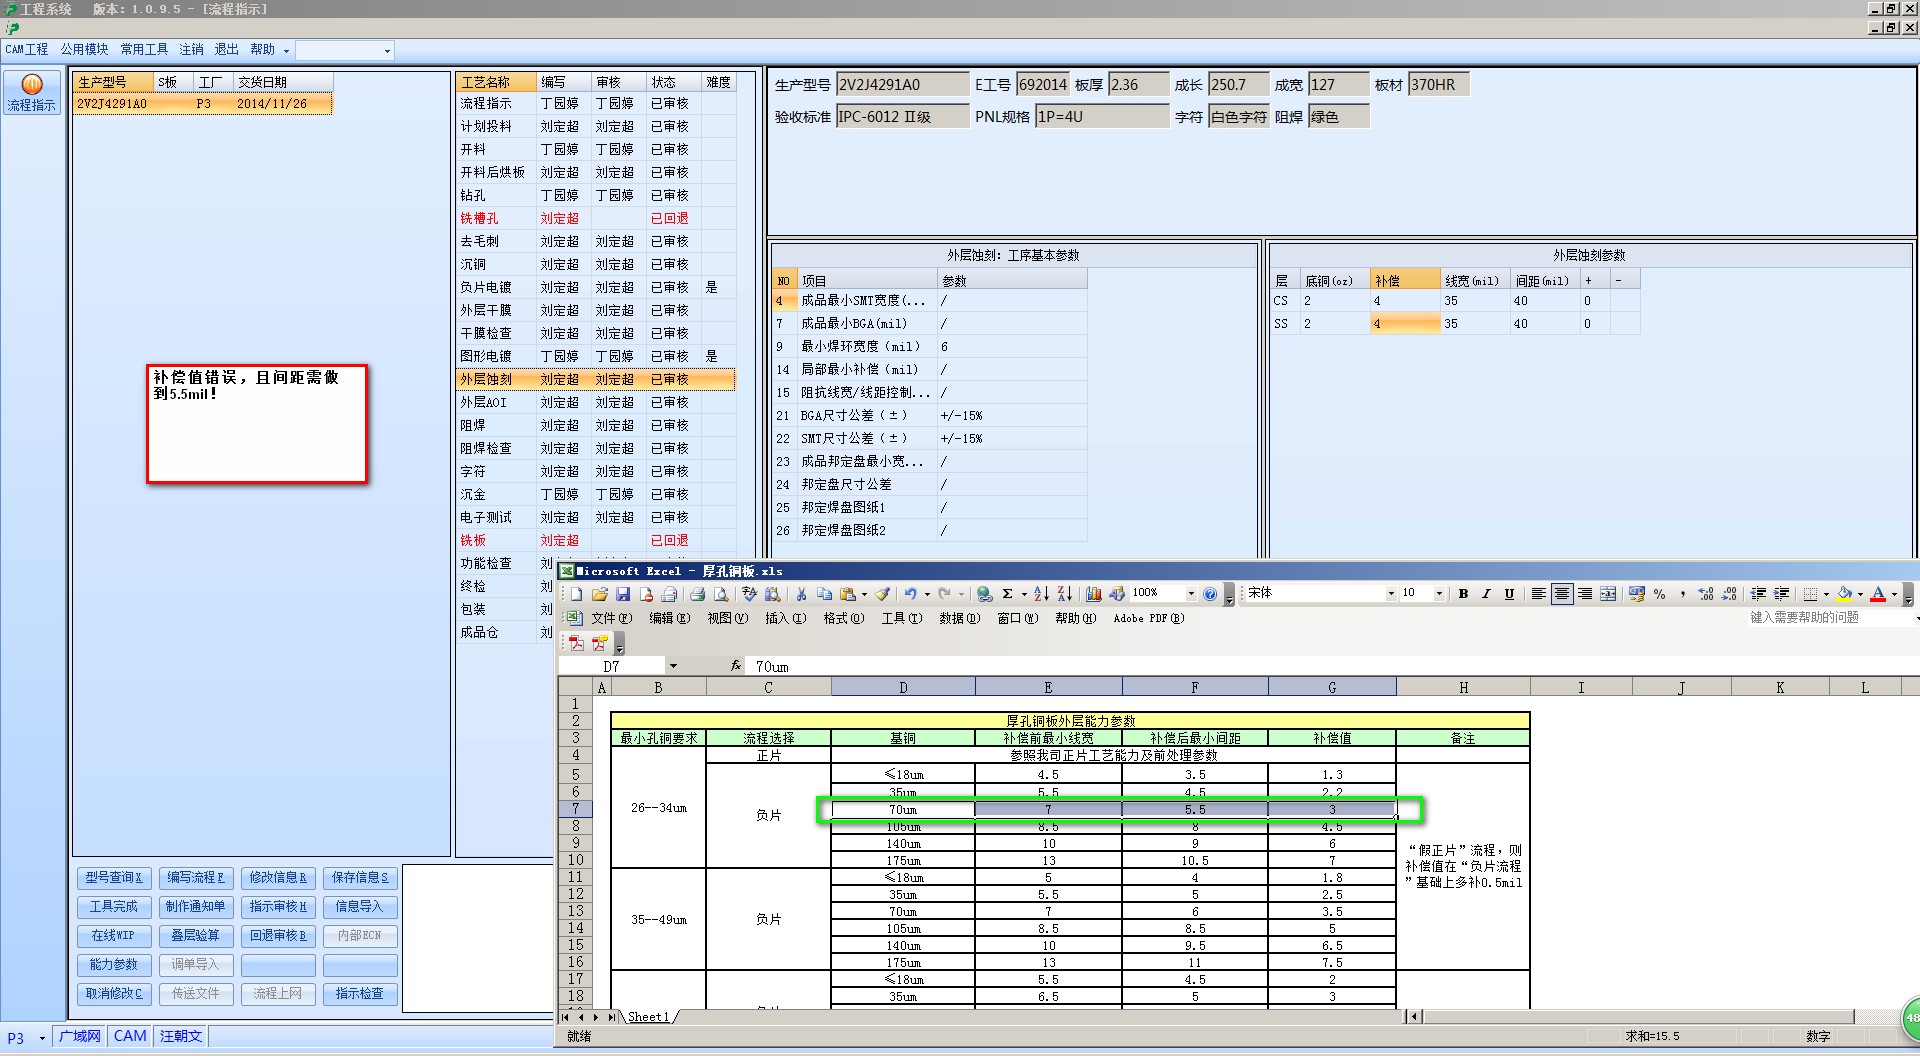Open the 公用模块 menu
This screenshot has width=1920, height=1056.
(x=84, y=49)
